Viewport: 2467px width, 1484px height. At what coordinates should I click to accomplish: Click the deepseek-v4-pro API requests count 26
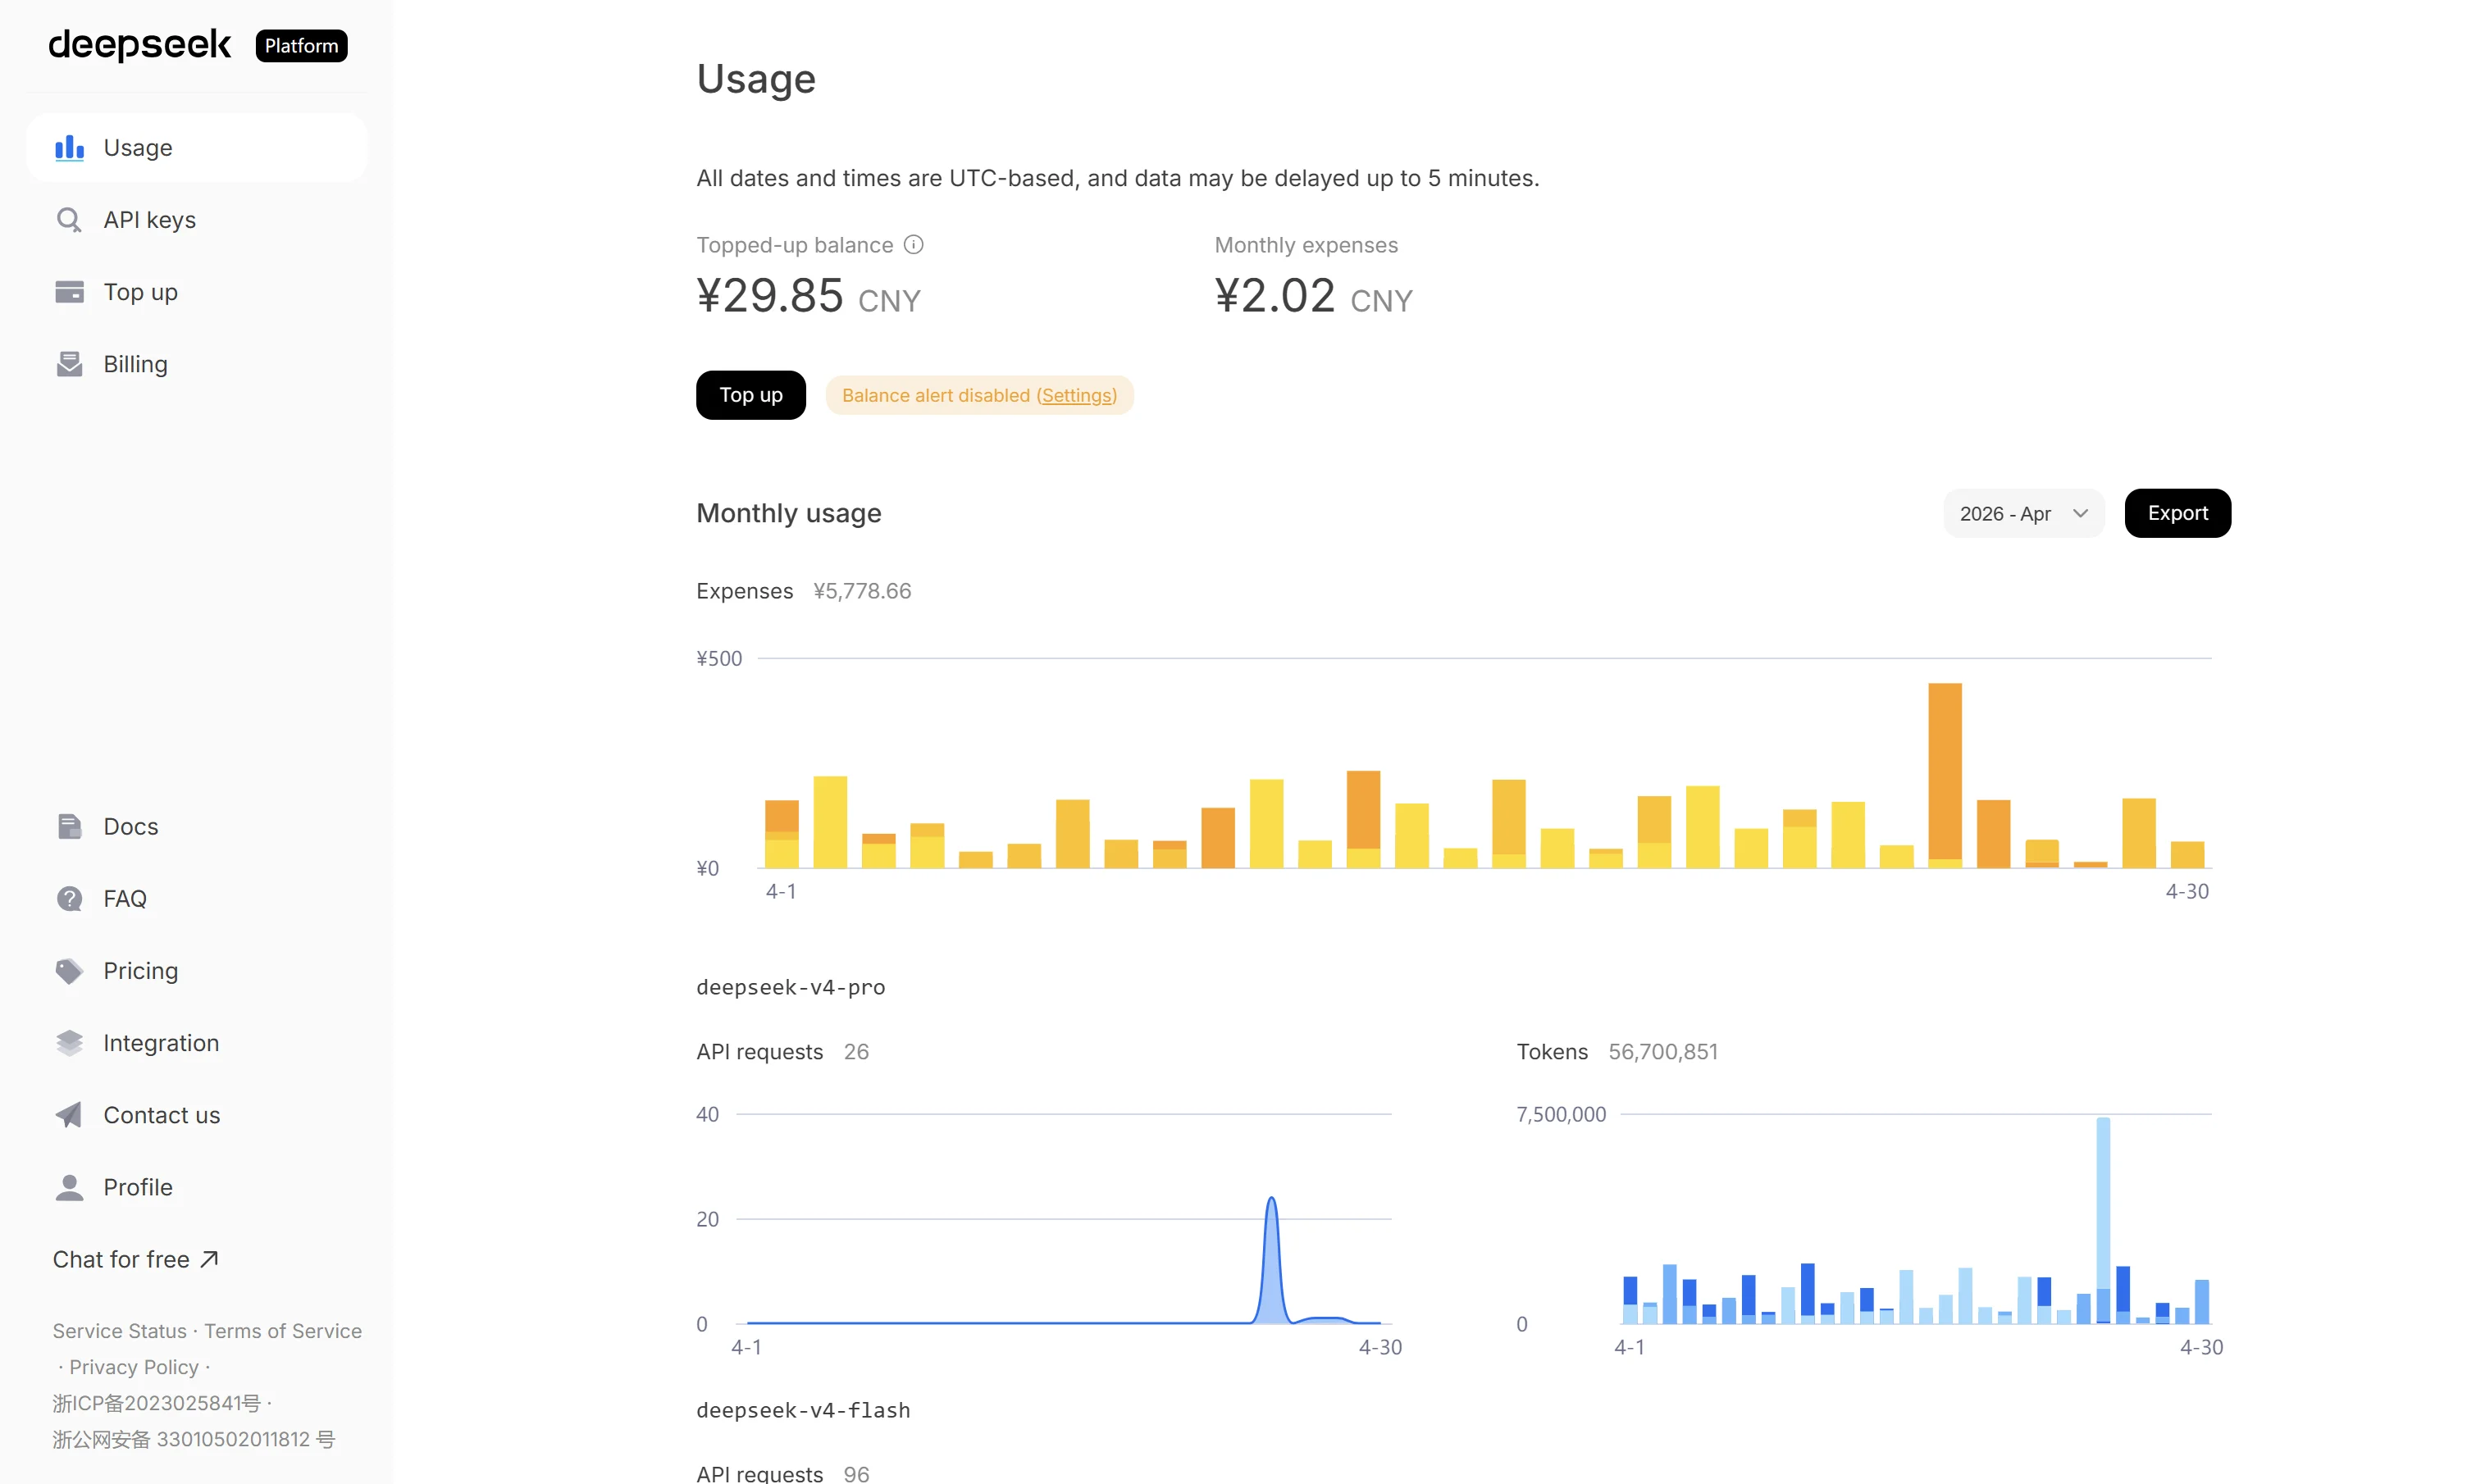click(856, 1052)
